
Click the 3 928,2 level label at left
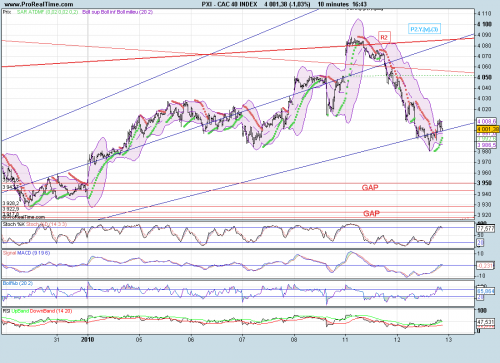(11, 203)
